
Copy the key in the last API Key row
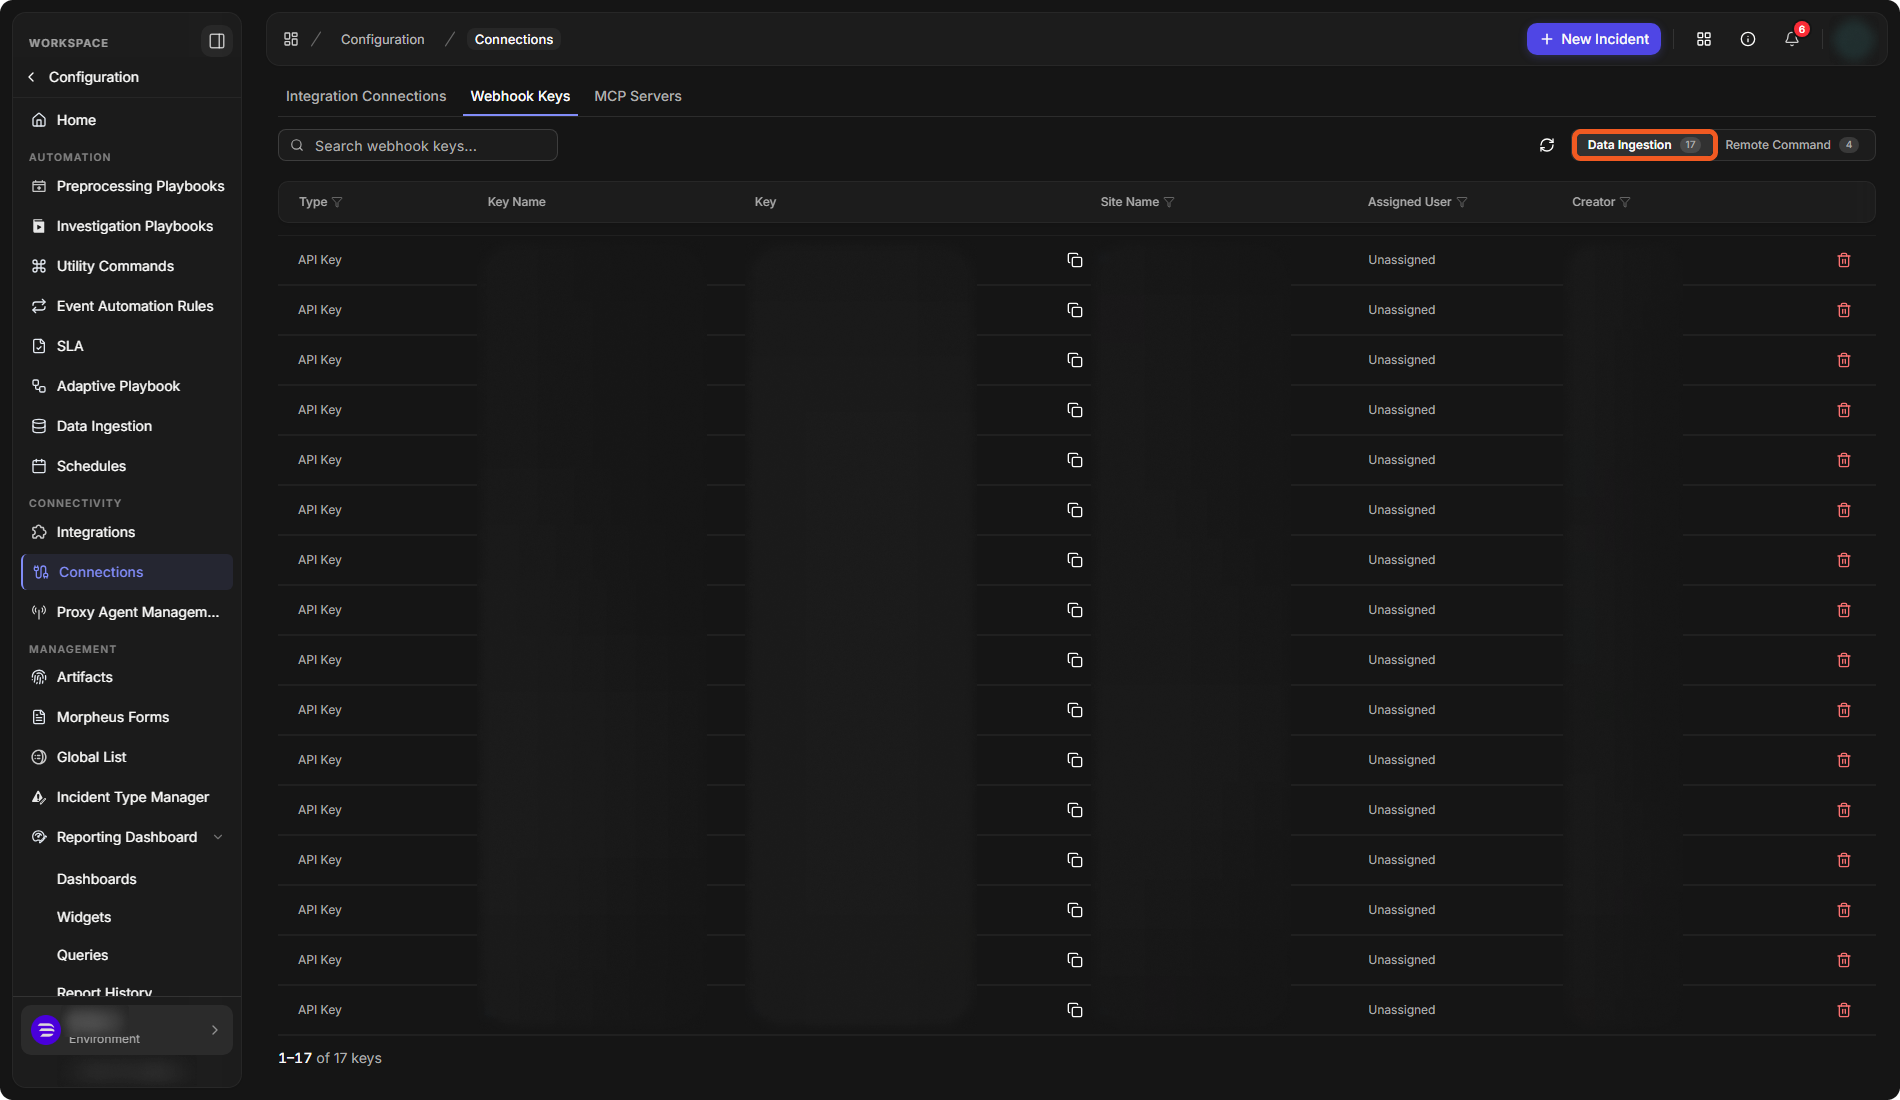coord(1075,1010)
